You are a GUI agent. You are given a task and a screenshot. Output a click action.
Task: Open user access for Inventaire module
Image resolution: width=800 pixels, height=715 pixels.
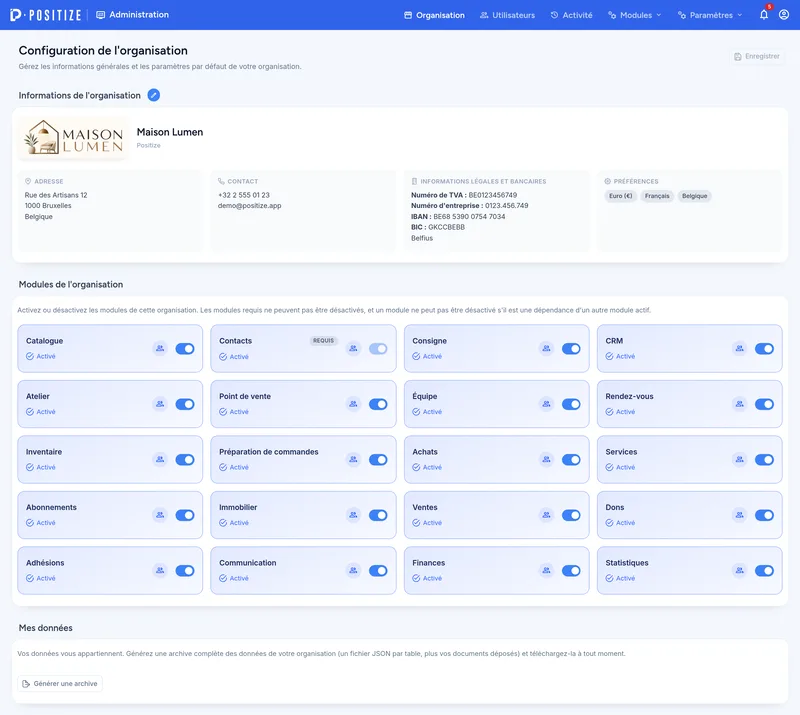(160, 460)
